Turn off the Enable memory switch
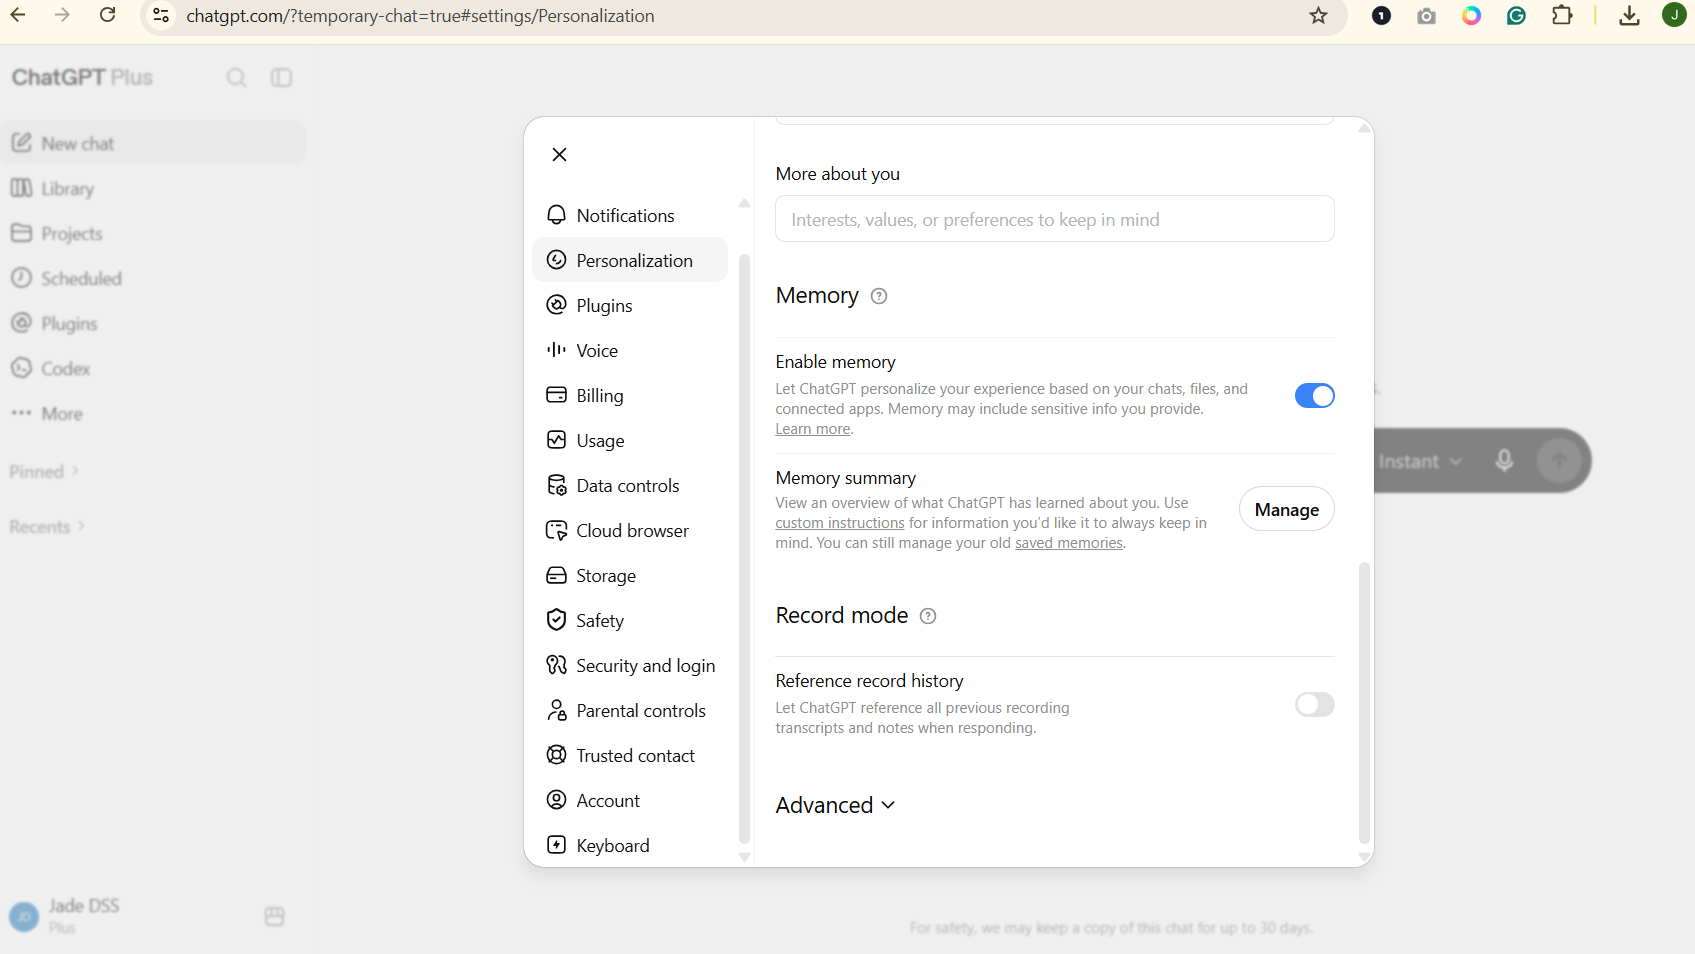Image resolution: width=1695 pixels, height=954 pixels. [x=1314, y=396]
